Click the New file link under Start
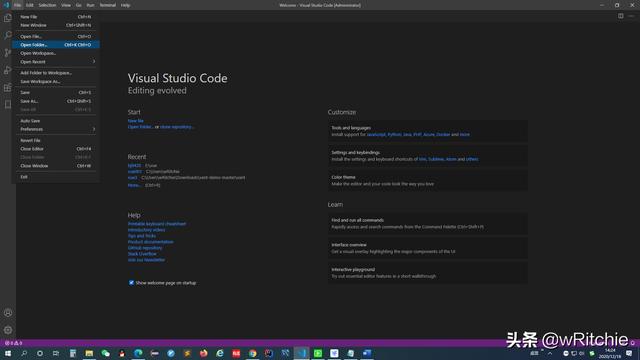This screenshot has width=640, height=360. pyautogui.click(x=136, y=121)
